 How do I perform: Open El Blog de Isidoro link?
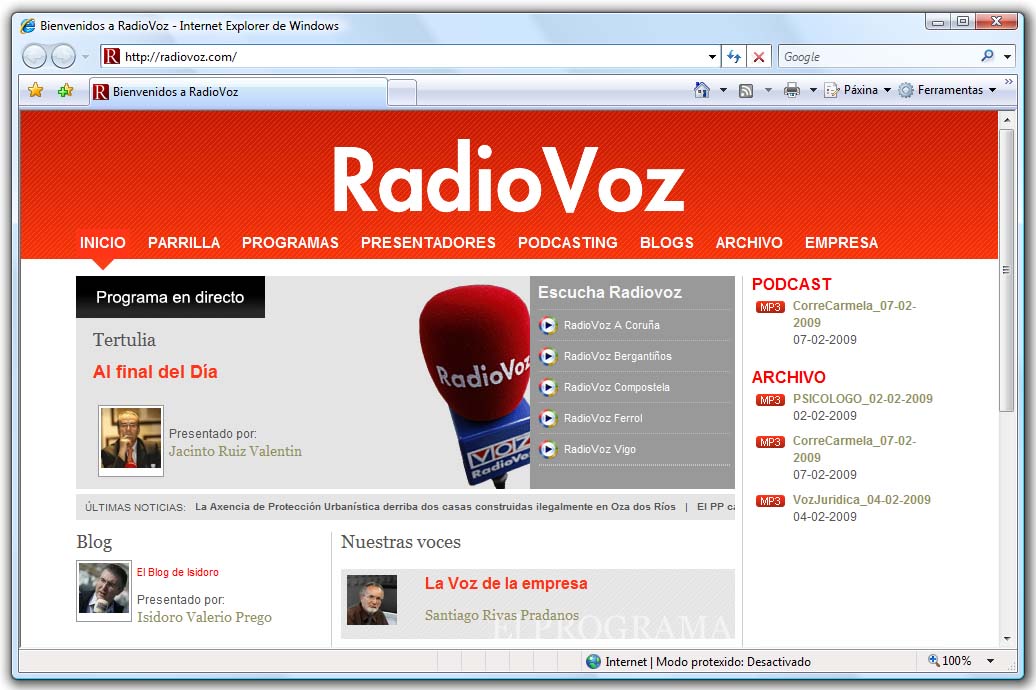pyautogui.click(x=178, y=572)
